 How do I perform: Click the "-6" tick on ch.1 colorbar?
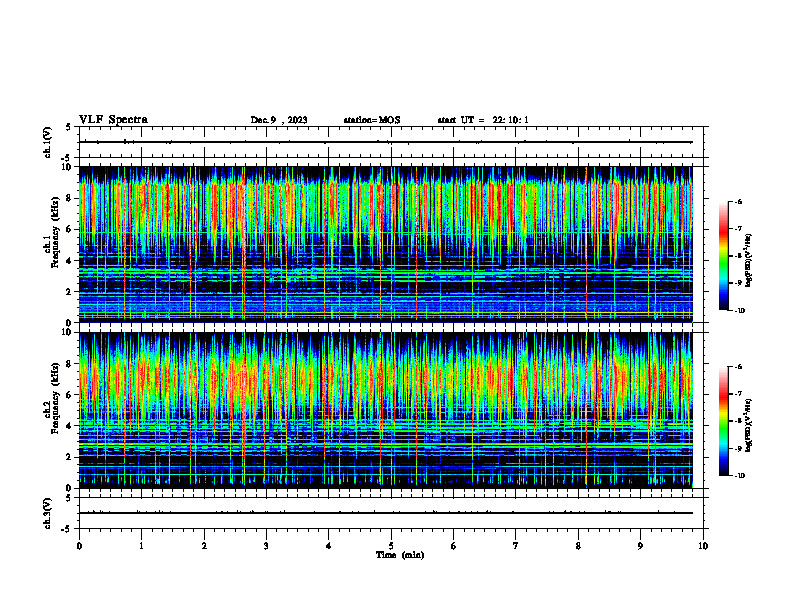click(x=738, y=202)
